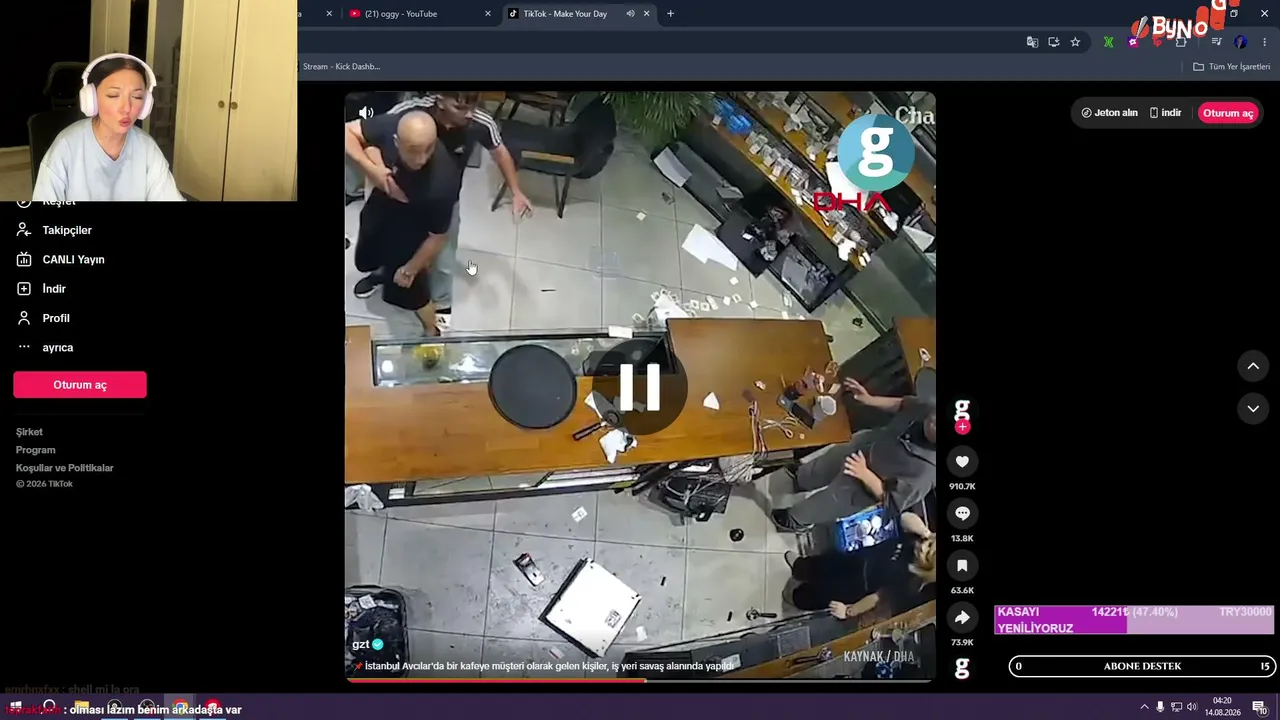Mute the TikTok video sound

click(x=367, y=113)
